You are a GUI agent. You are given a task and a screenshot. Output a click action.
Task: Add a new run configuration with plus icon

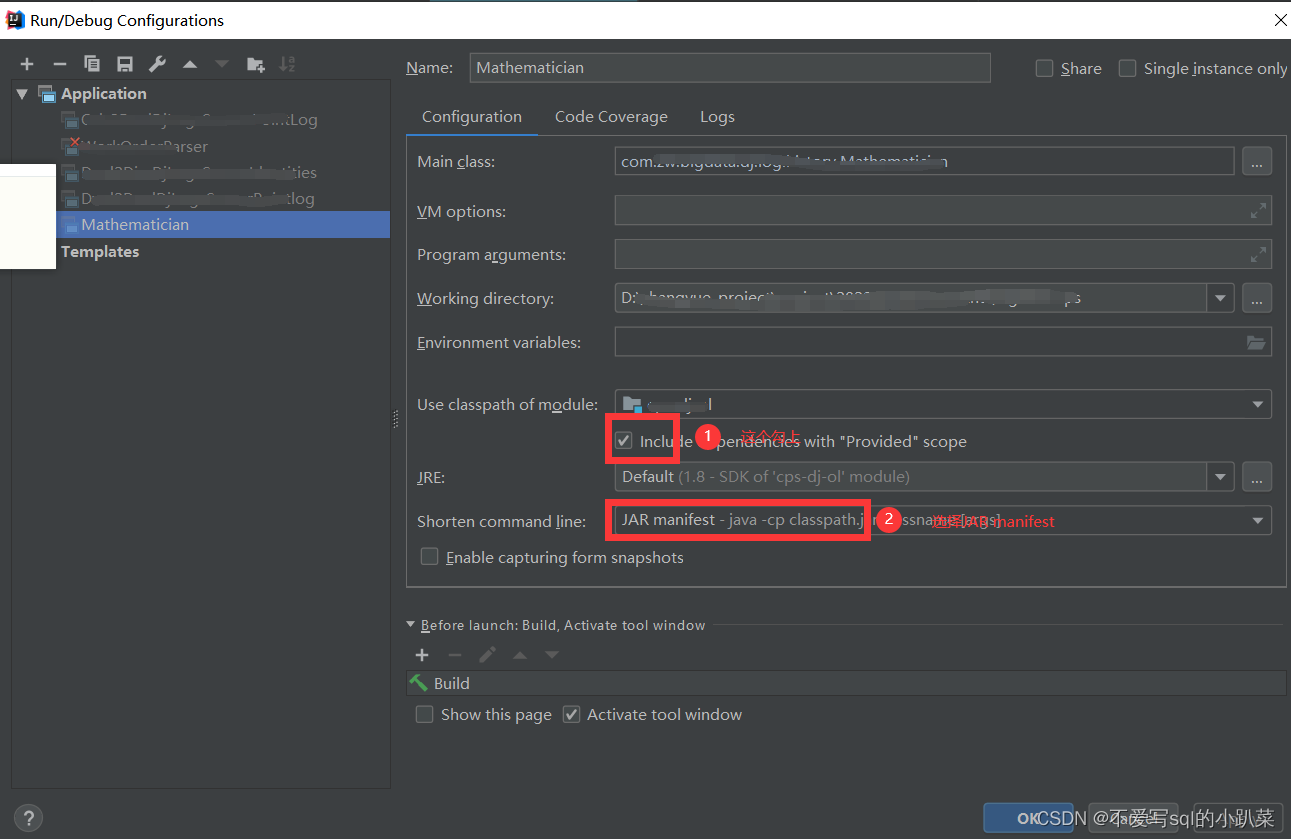pyautogui.click(x=27, y=63)
